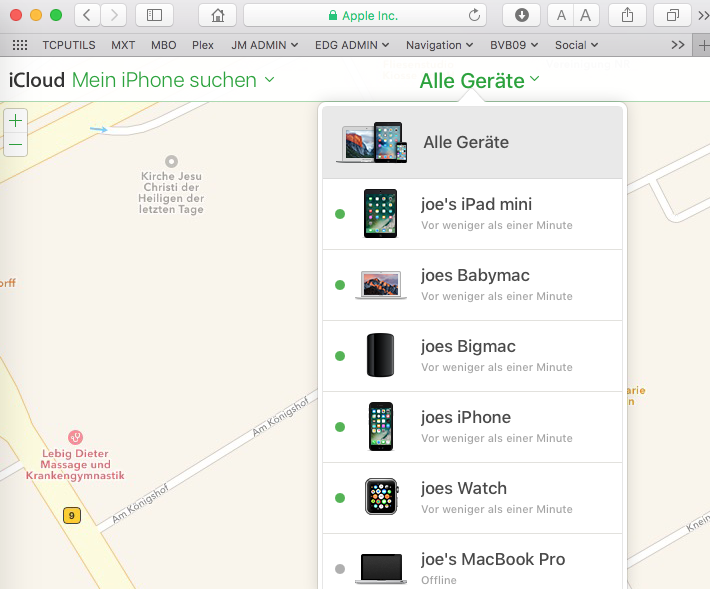Select joes Watch device
The image size is (710, 589).
point(472,498)
